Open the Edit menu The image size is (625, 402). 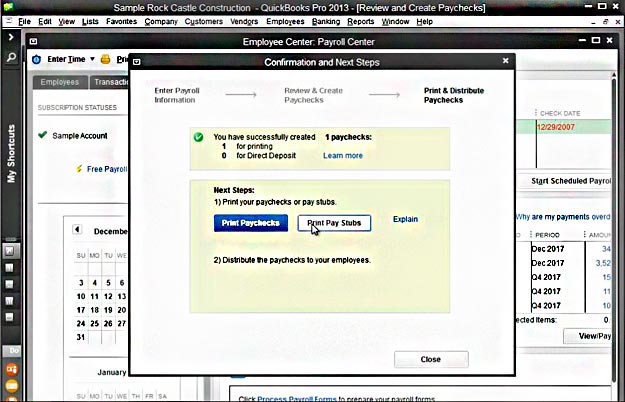45,22
